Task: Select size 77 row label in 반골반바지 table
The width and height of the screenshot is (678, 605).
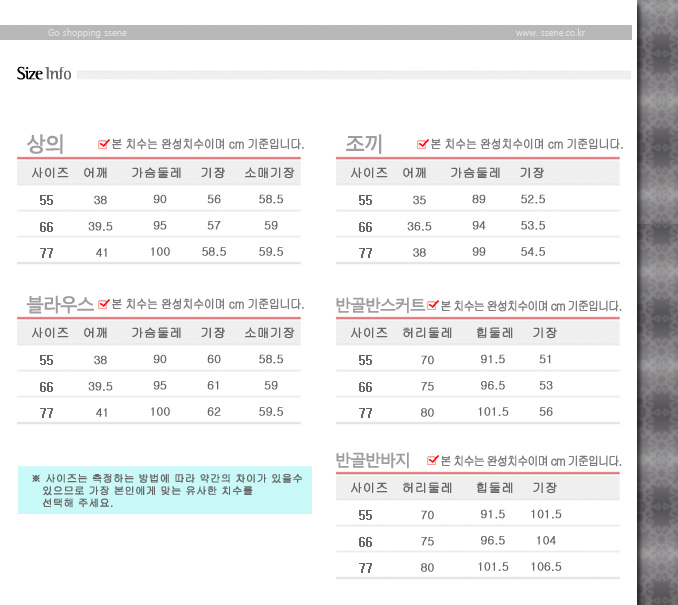Action: coord(365,568)
